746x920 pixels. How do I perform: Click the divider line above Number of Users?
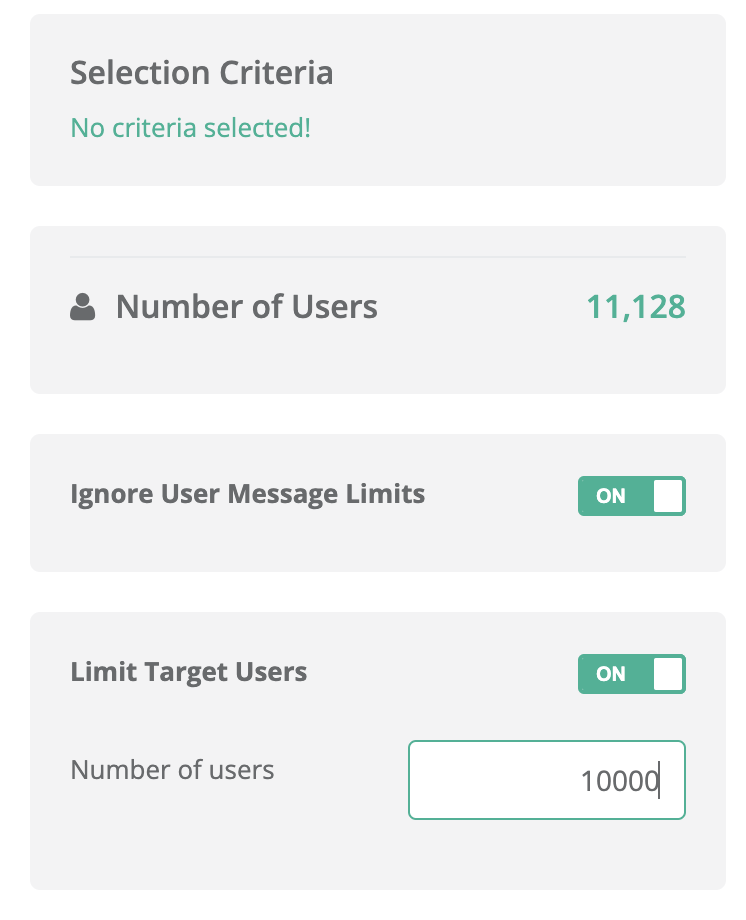tap(378, 257)
